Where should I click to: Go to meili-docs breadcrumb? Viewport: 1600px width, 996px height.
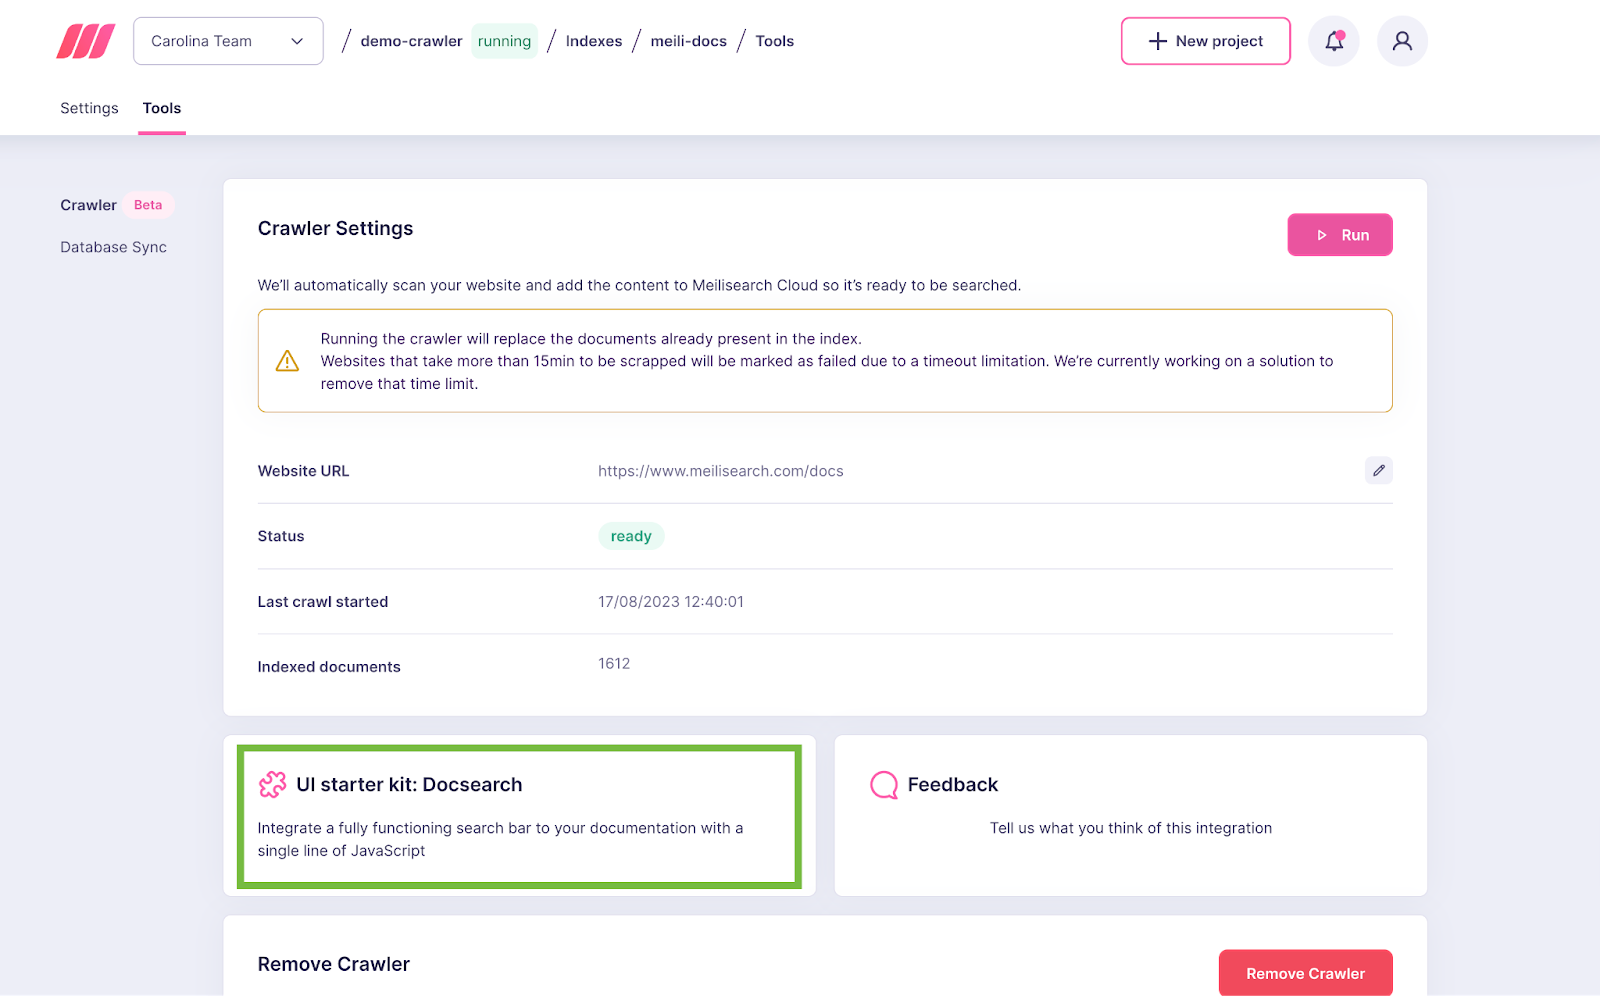(689, 41)
